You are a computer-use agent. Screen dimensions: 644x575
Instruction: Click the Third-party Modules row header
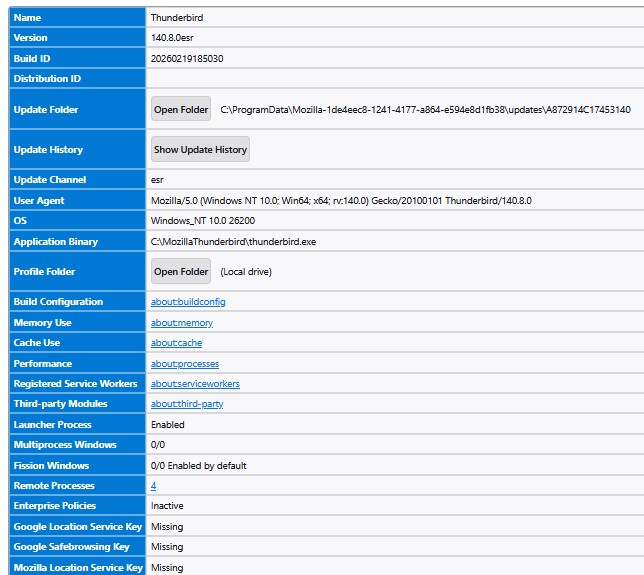77,403
